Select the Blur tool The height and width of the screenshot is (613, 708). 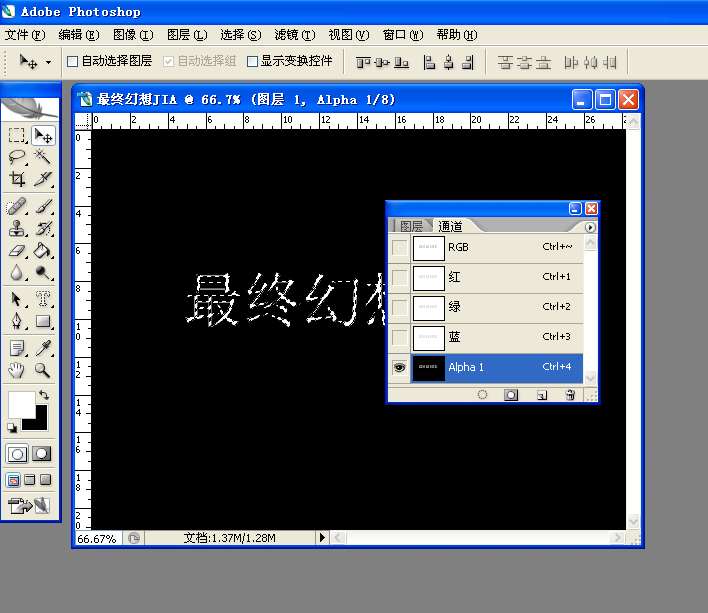pyautogui.click(x=17, y=273)
